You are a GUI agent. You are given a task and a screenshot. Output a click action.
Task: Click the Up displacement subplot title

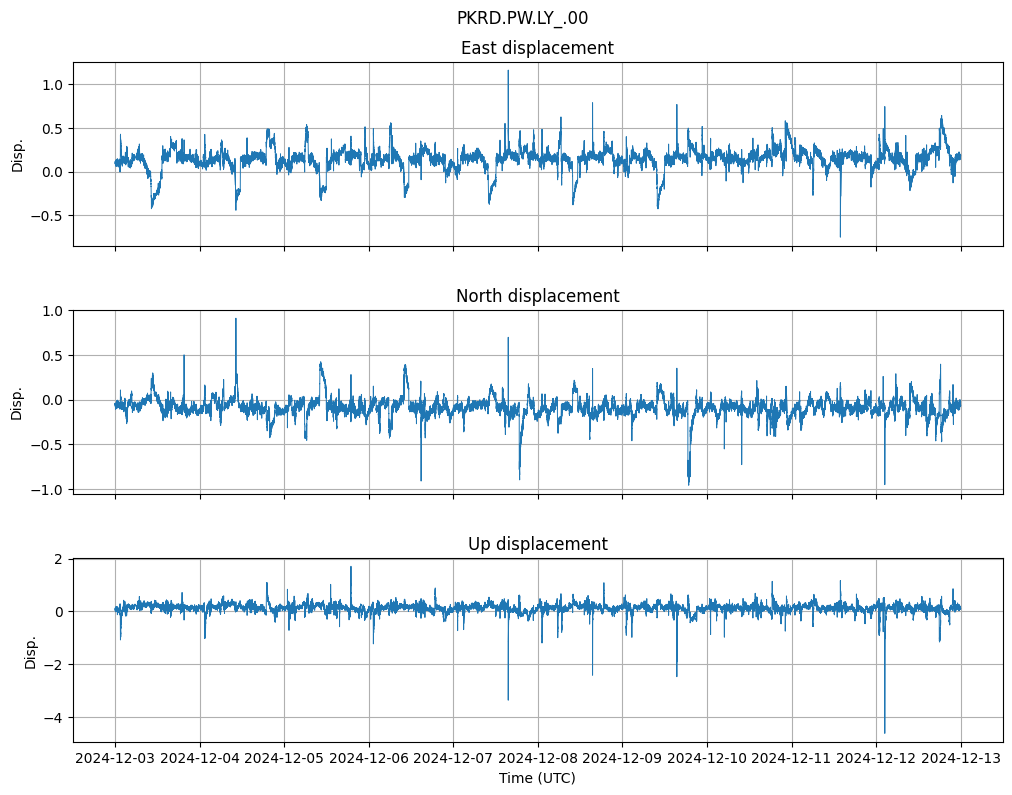pyautogui.click(x=537, y=544)
